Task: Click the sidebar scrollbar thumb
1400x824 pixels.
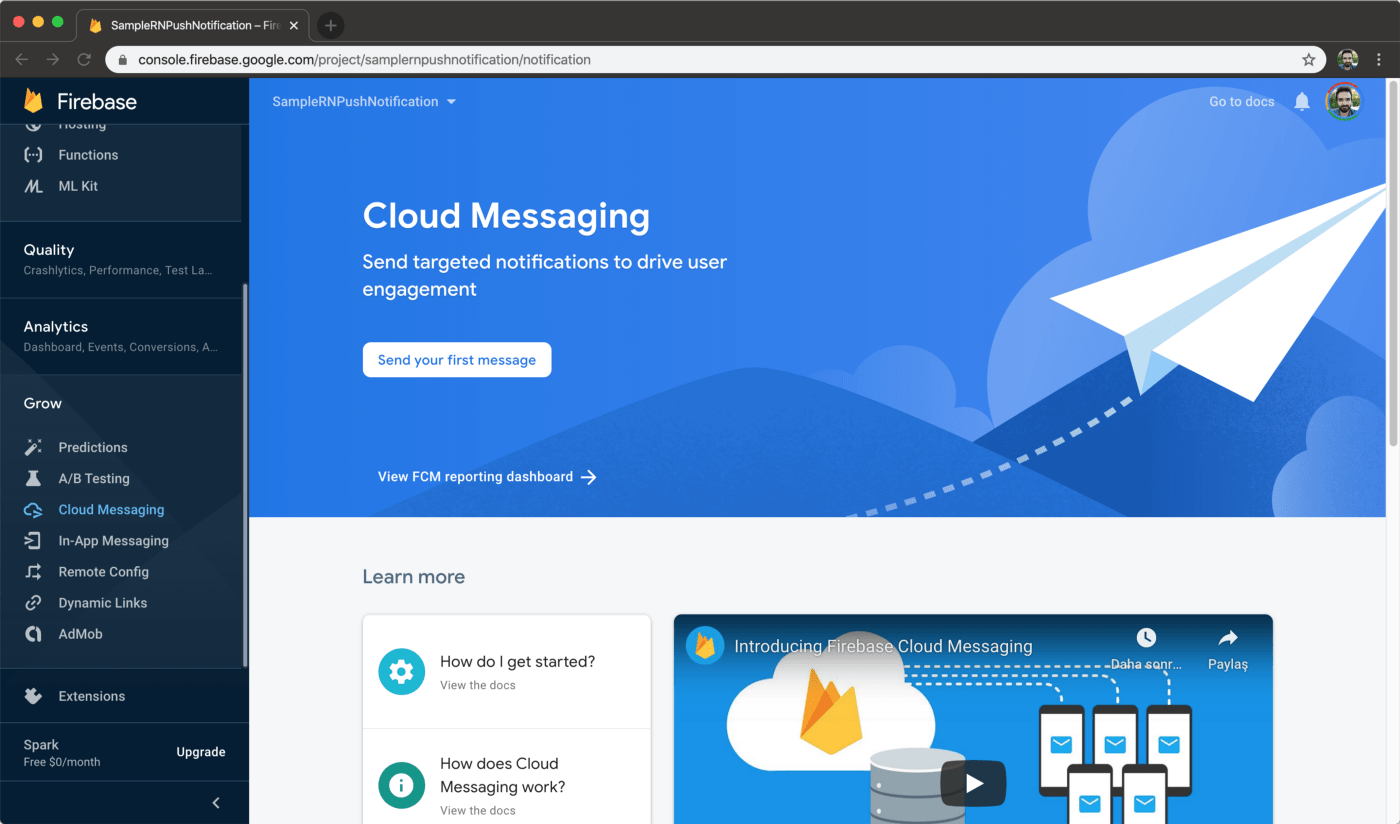Action: click(245, 475)
